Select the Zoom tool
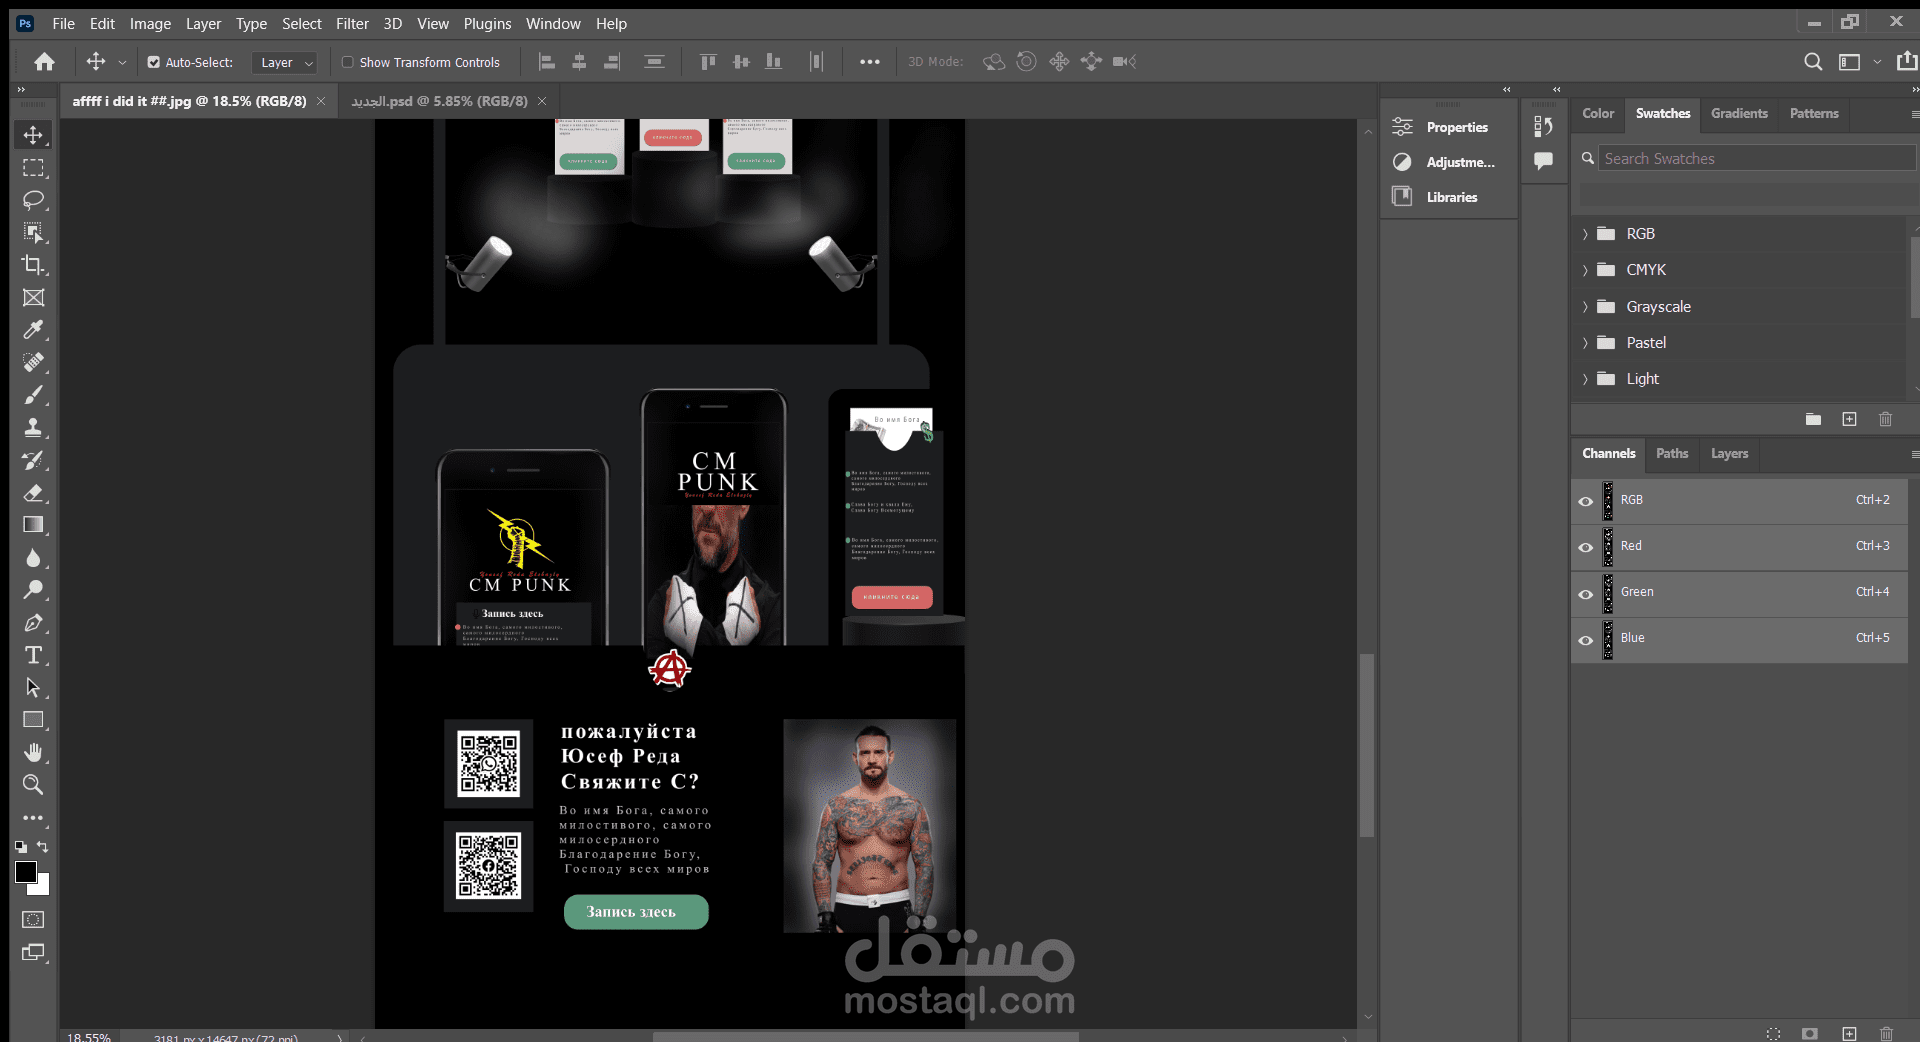1920x1042 pixels. [x=33, y=785]
